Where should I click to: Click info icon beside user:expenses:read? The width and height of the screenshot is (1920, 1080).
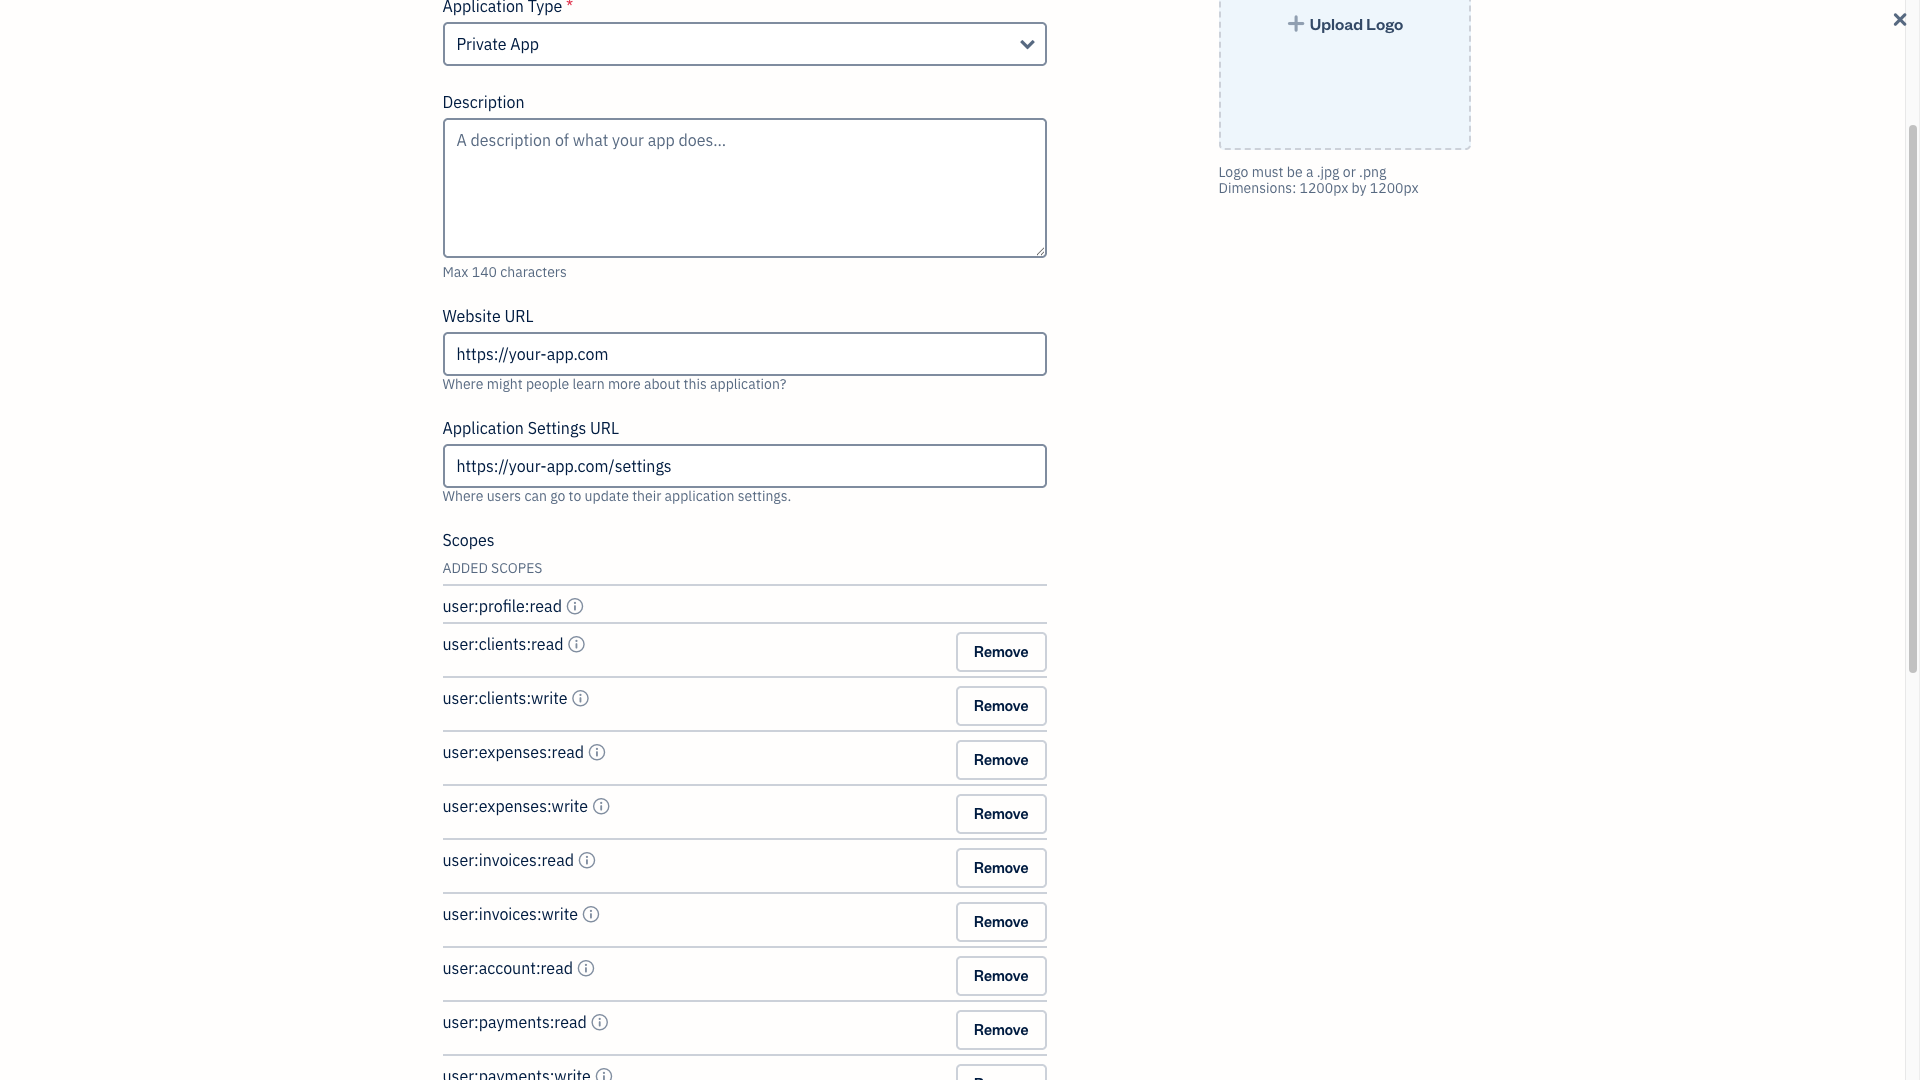pos(597,752)
